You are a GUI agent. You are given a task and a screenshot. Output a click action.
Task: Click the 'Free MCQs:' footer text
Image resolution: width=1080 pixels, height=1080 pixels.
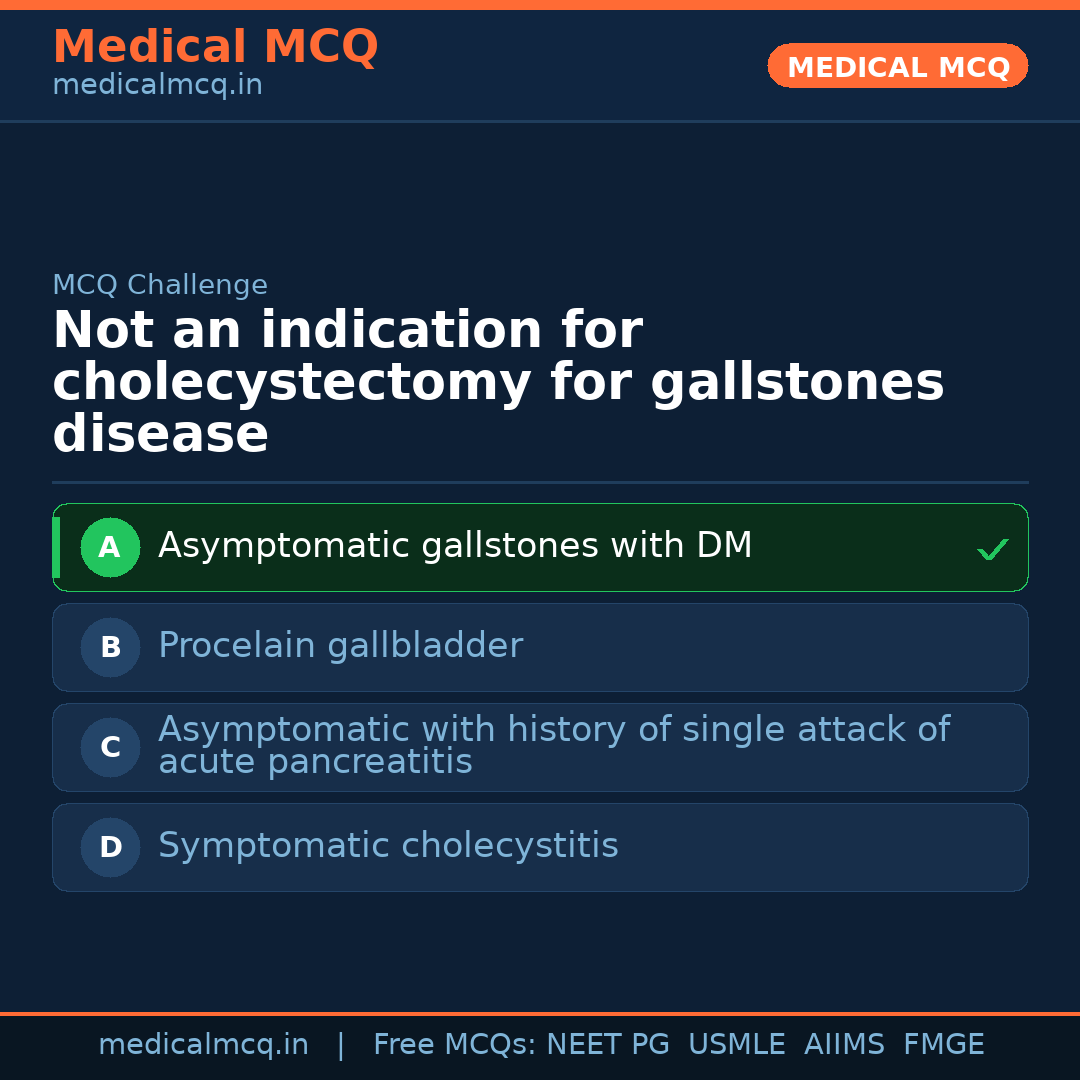(454, 1045)
